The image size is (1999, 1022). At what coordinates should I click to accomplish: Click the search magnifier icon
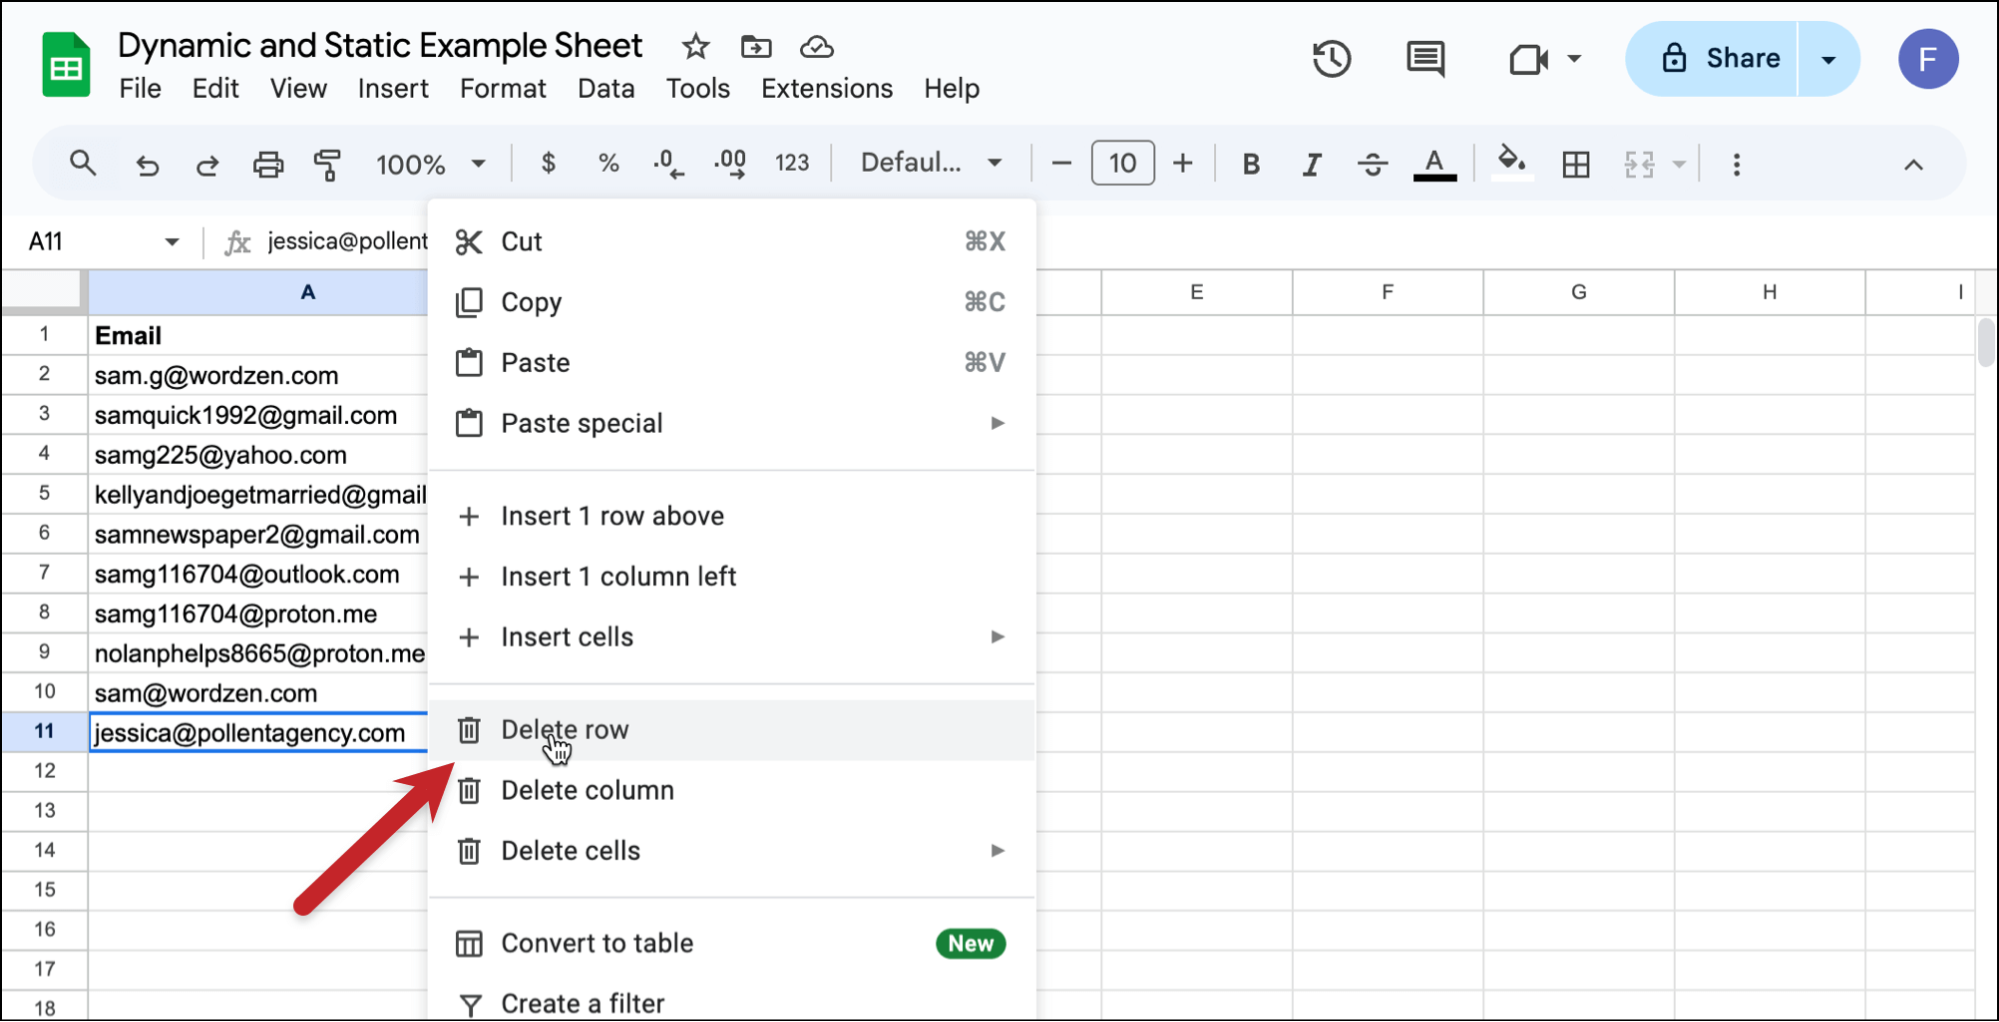coord(83,163)
